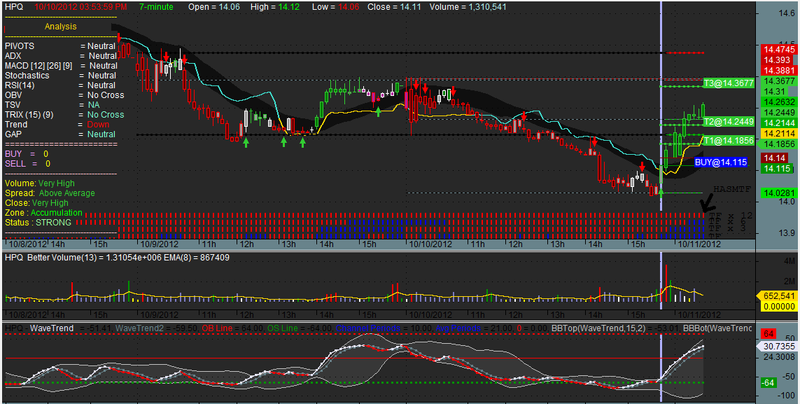Click the green 14.0281 price tag
Viewport: 800px width, 404px height.
[779, 193]
